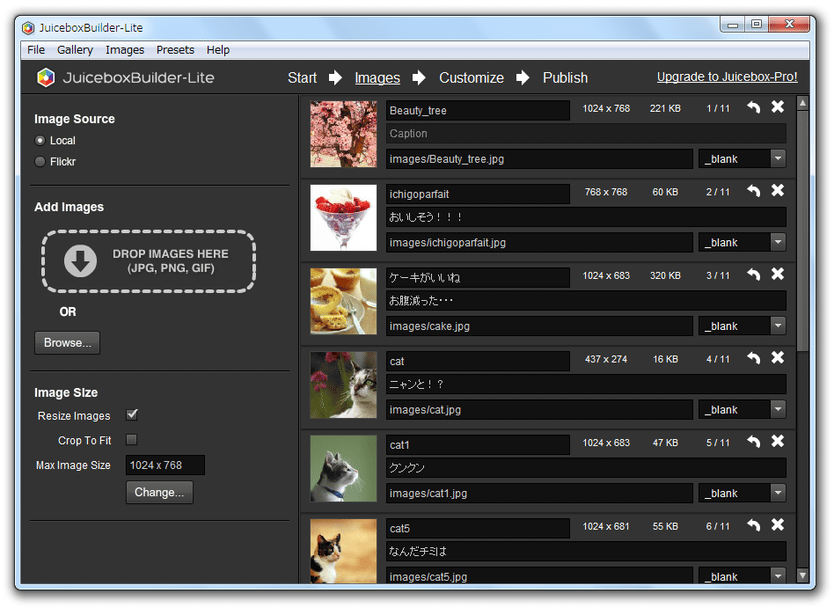Click the image list scrollbar thumb

click(x=803, y=230)
